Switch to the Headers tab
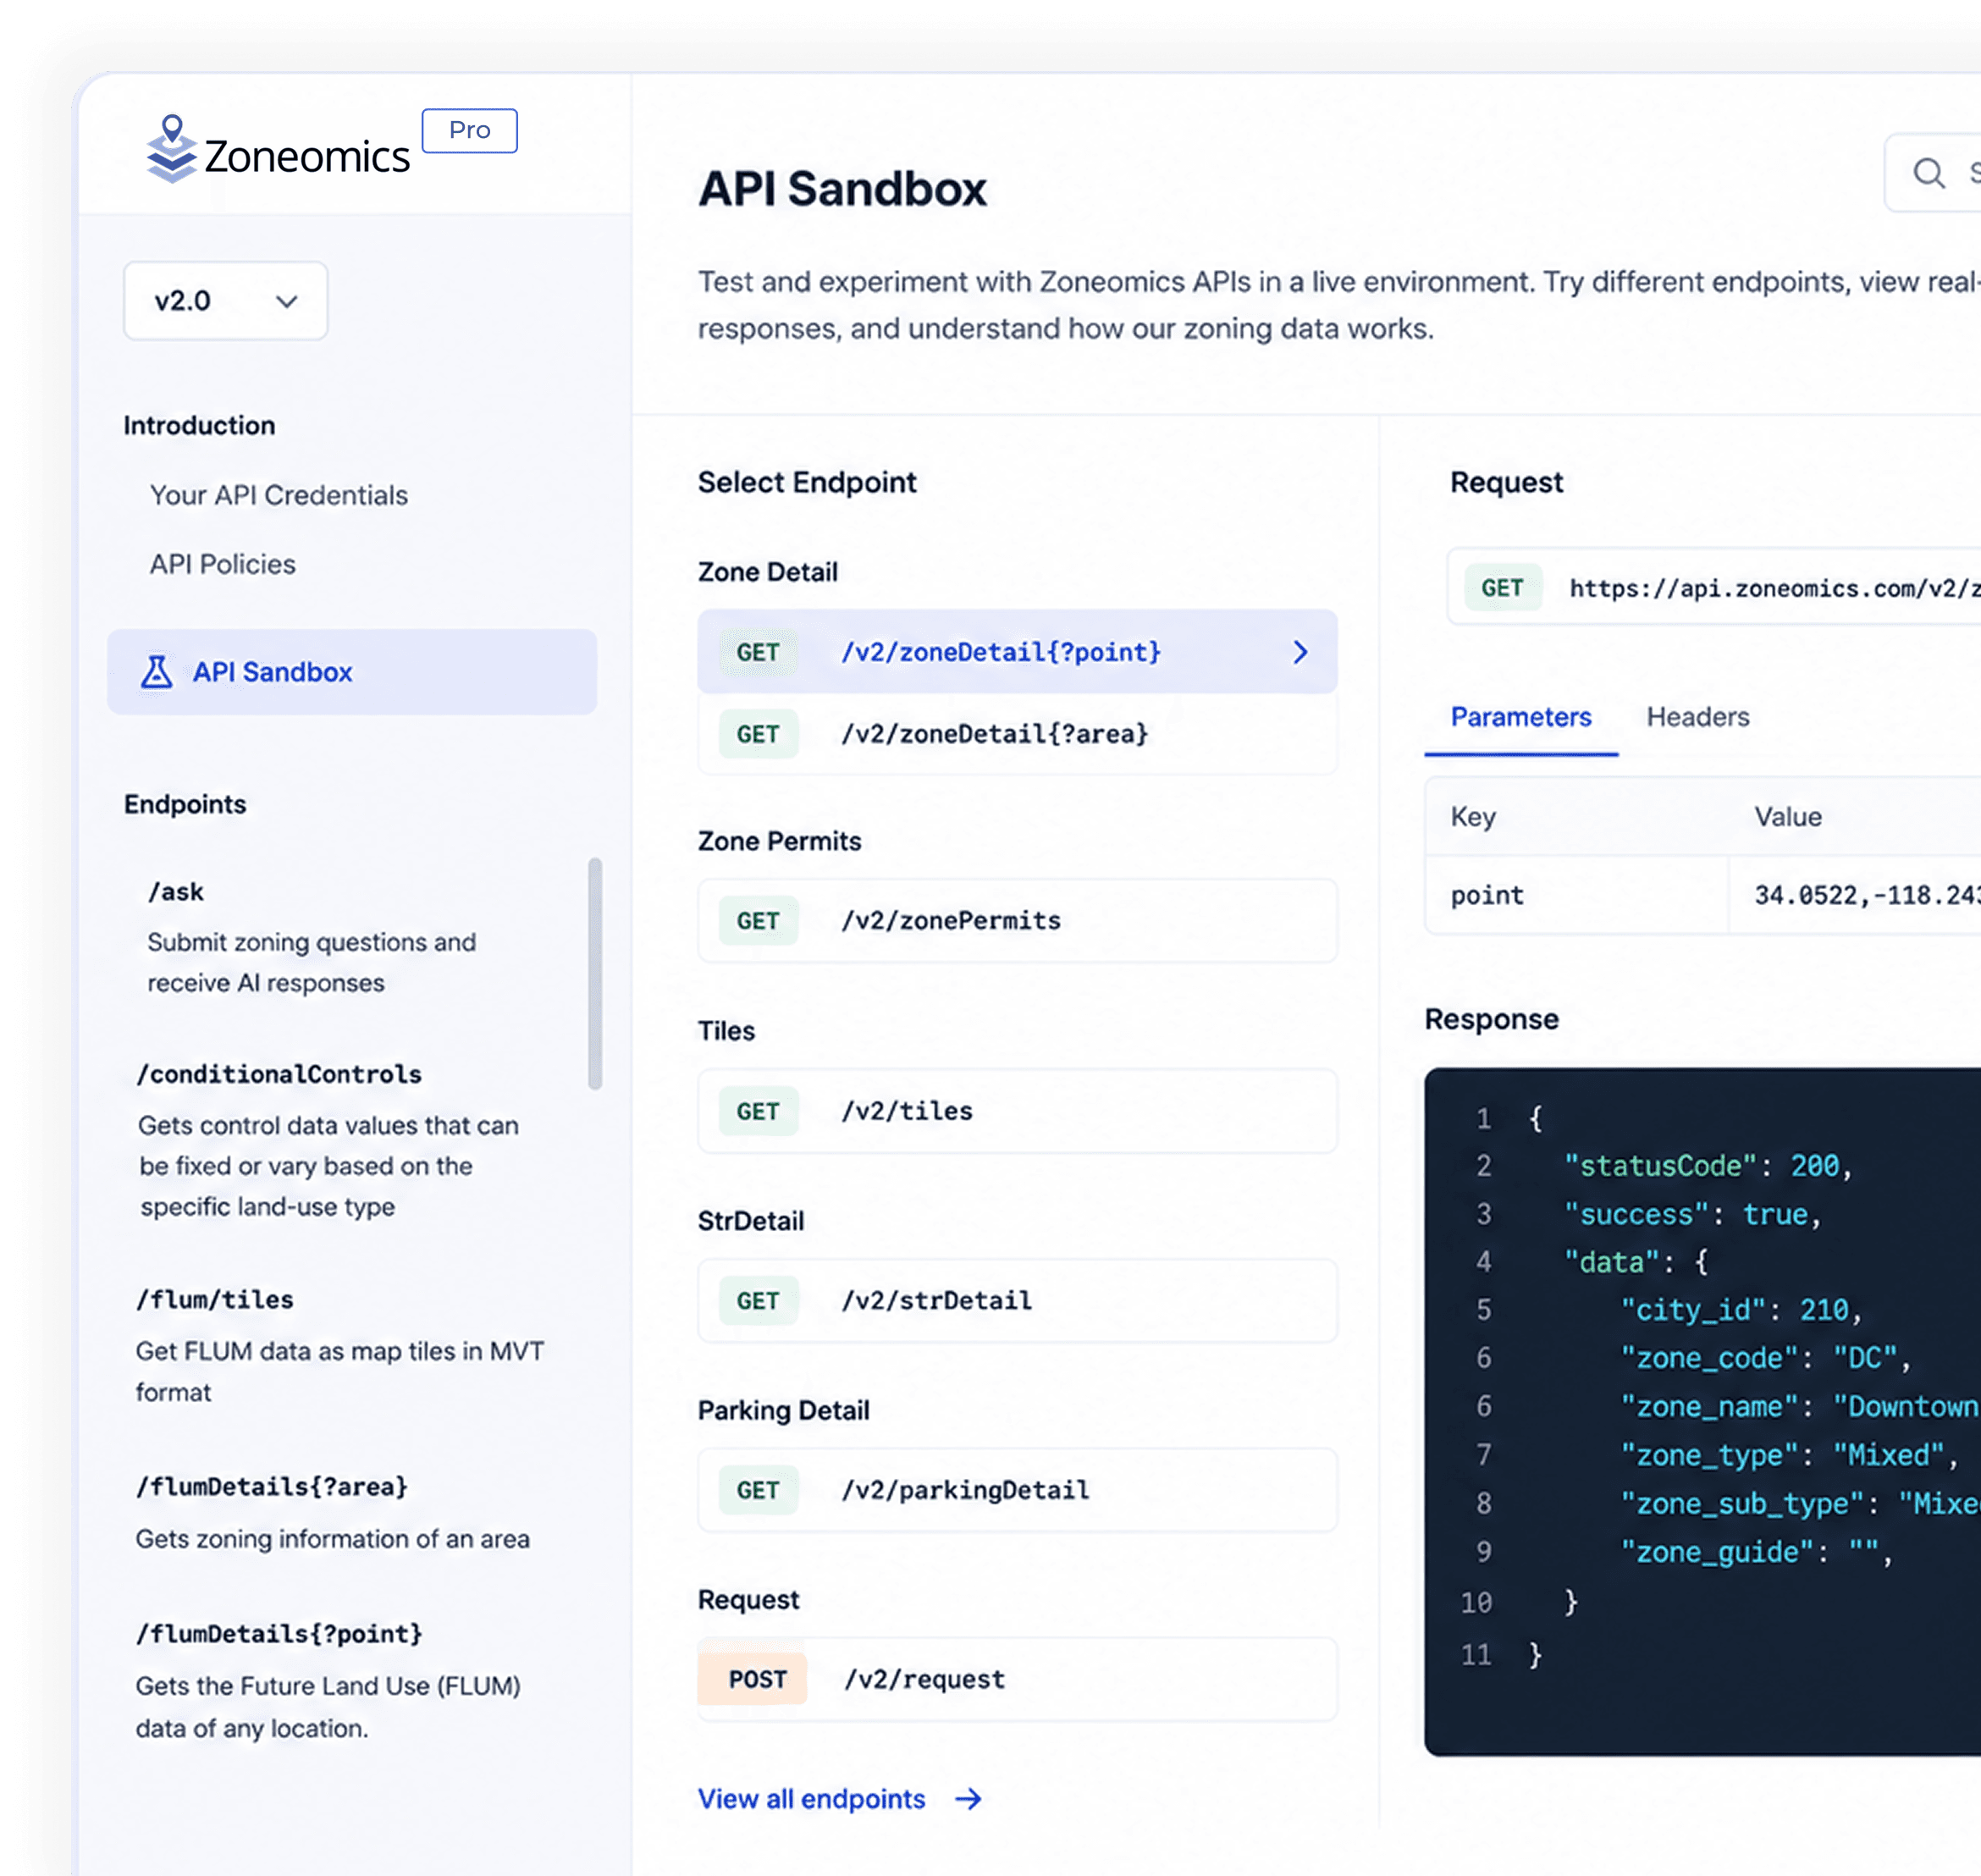This screenshot has width=1981, height=1876. click(1698, 717)
